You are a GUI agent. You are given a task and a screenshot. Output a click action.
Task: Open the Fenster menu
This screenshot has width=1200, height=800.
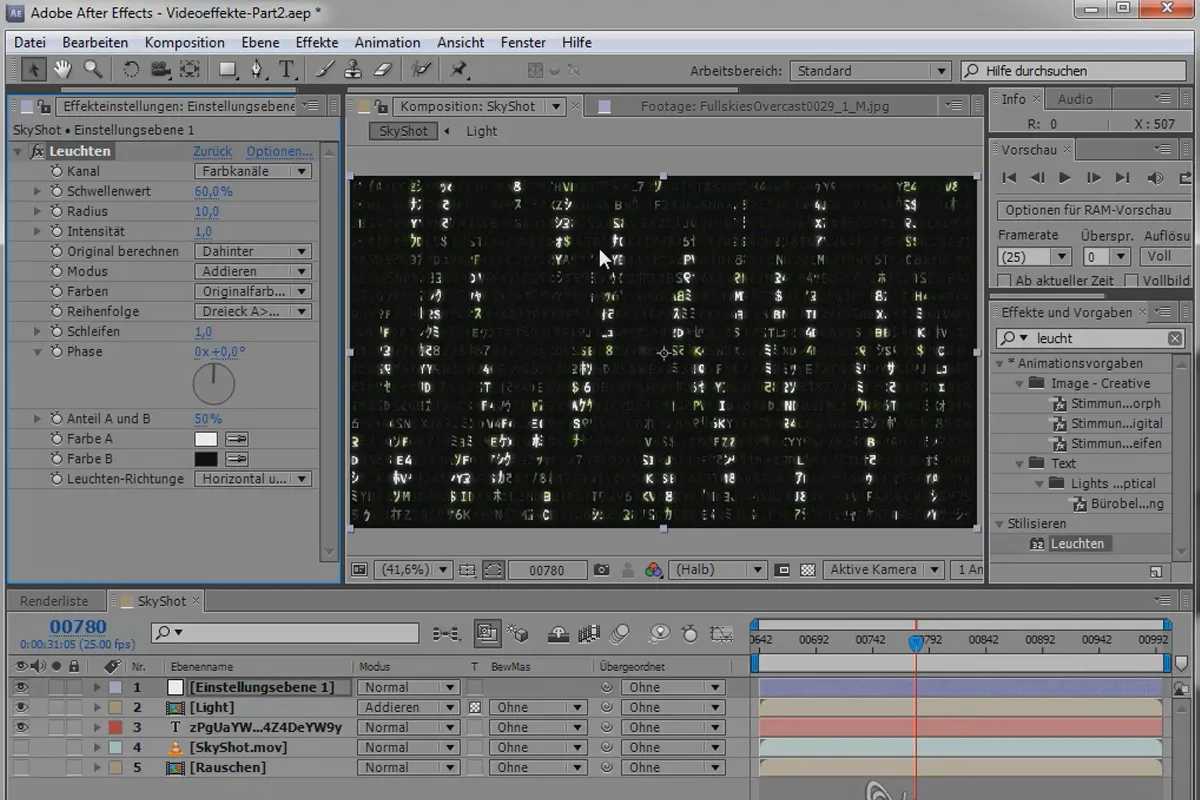(523, 42)
